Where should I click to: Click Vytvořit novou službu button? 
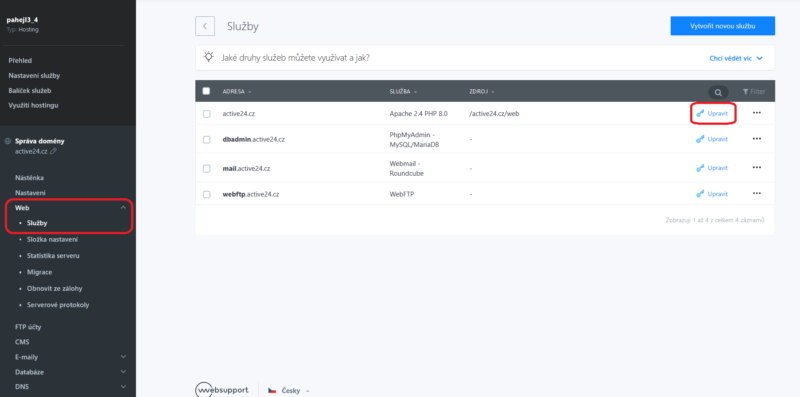click(x=722, y=26)
